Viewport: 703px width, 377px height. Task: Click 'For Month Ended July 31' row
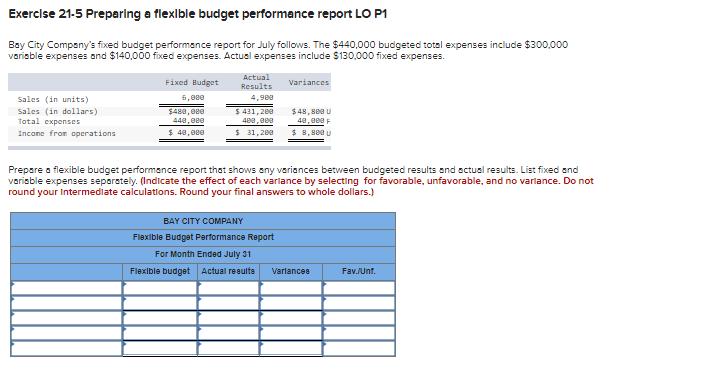[x=203, y=254]
